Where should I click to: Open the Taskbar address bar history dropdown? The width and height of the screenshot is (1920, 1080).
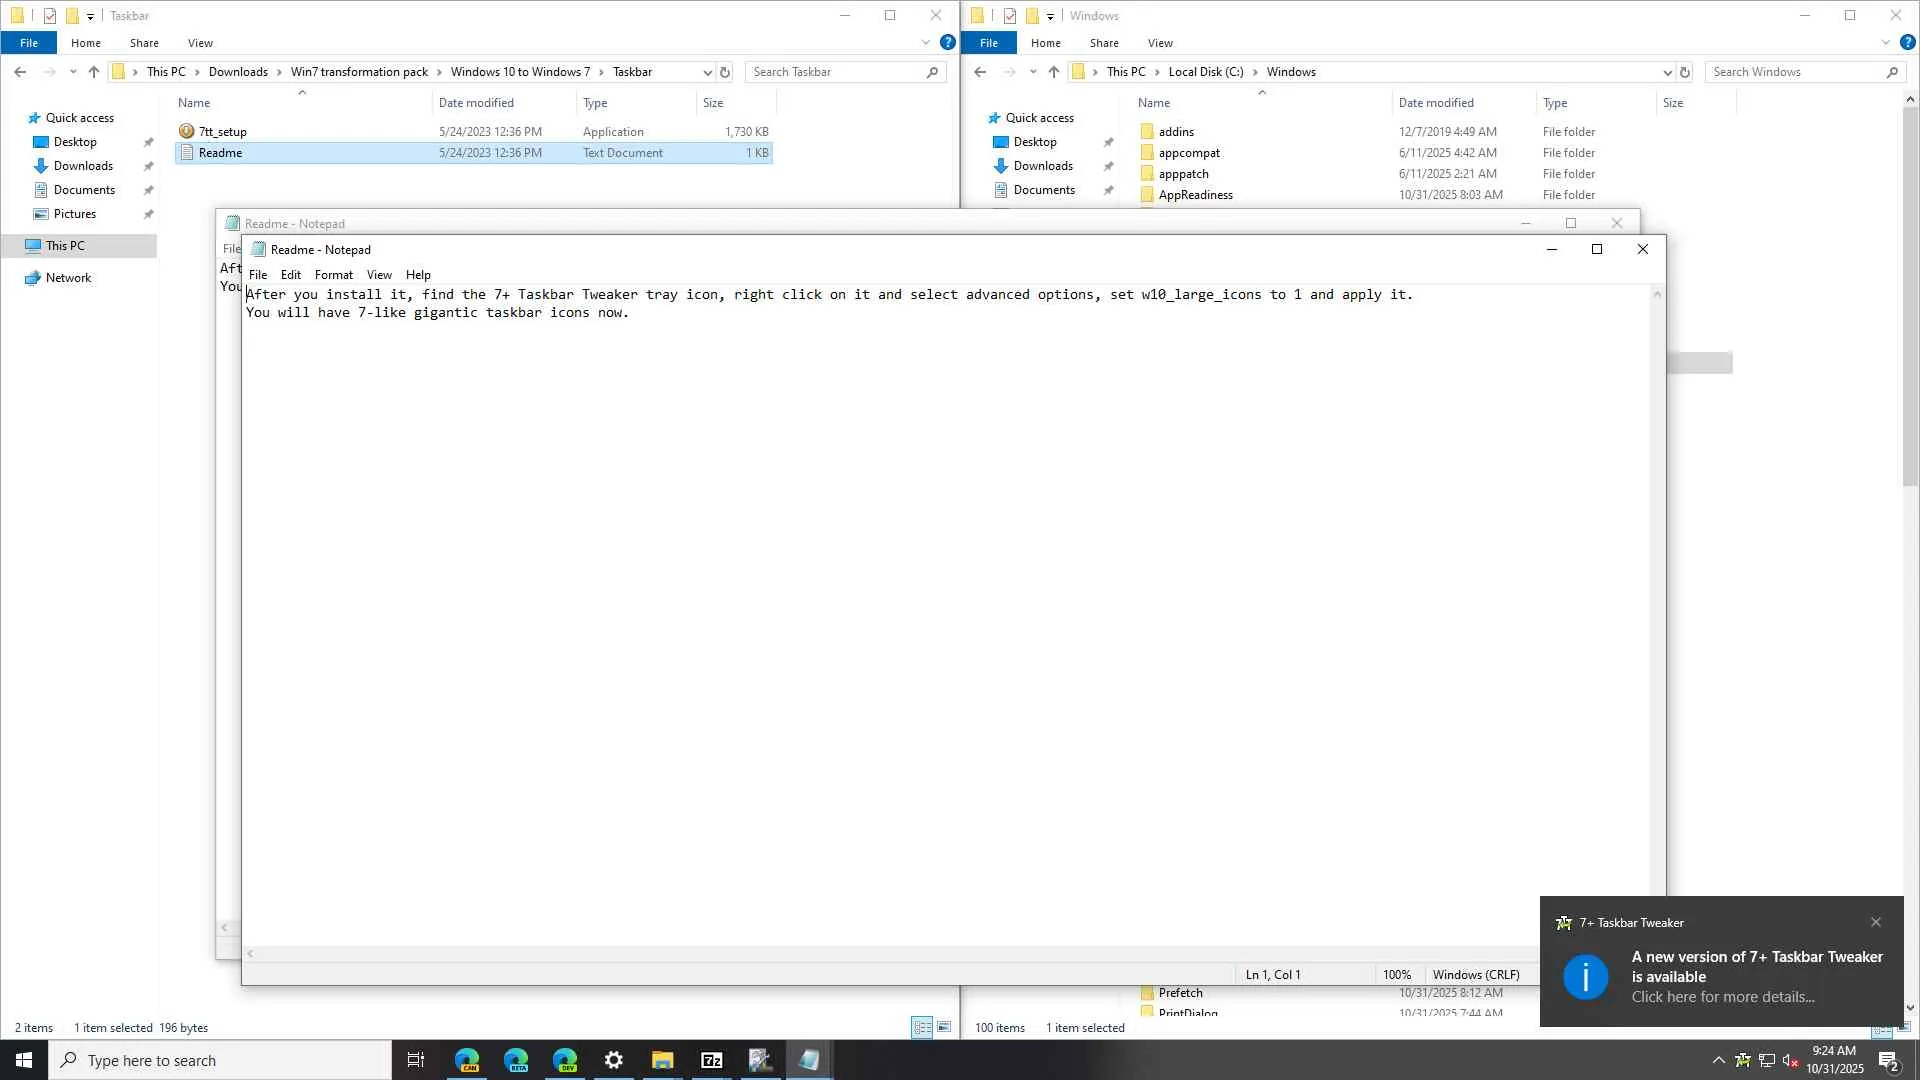click(x=707, y=72)
